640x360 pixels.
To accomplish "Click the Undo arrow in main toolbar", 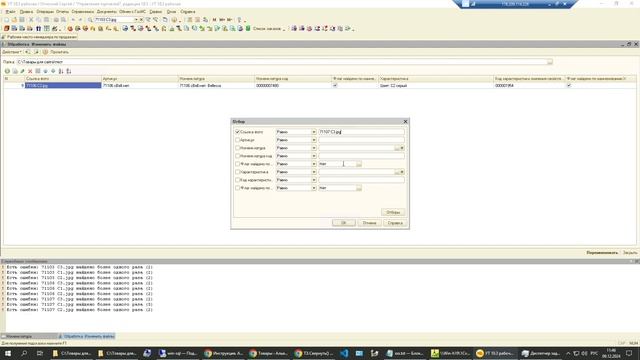I will [73, 20].
